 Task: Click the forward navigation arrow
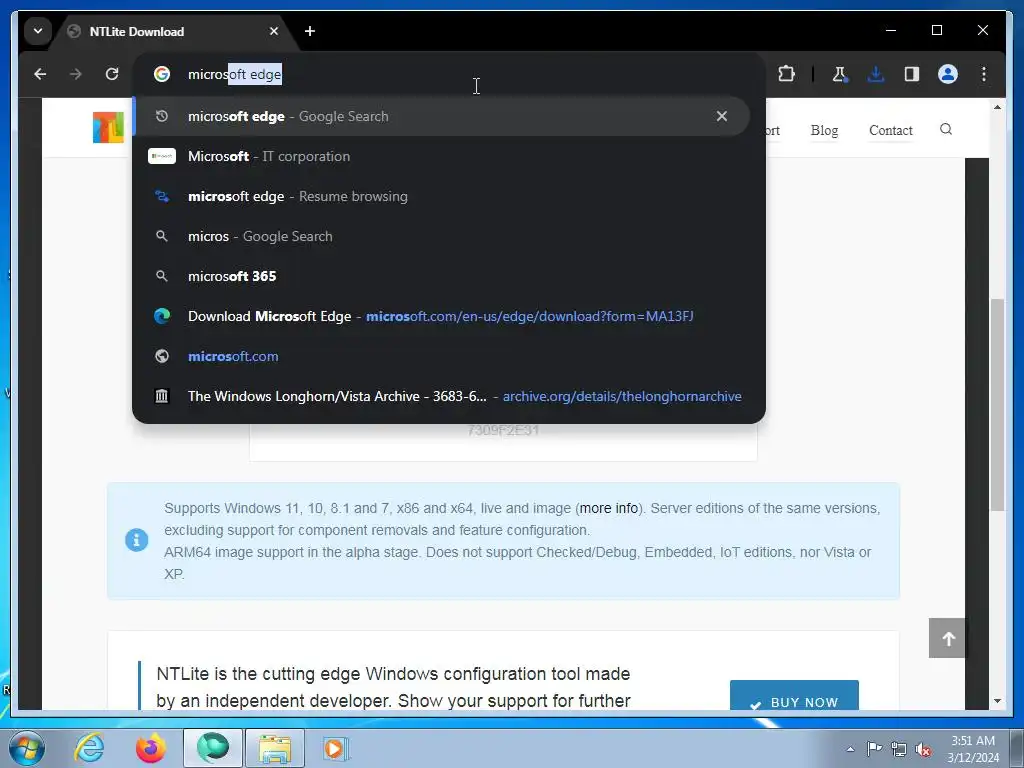(x=76, y=74)
